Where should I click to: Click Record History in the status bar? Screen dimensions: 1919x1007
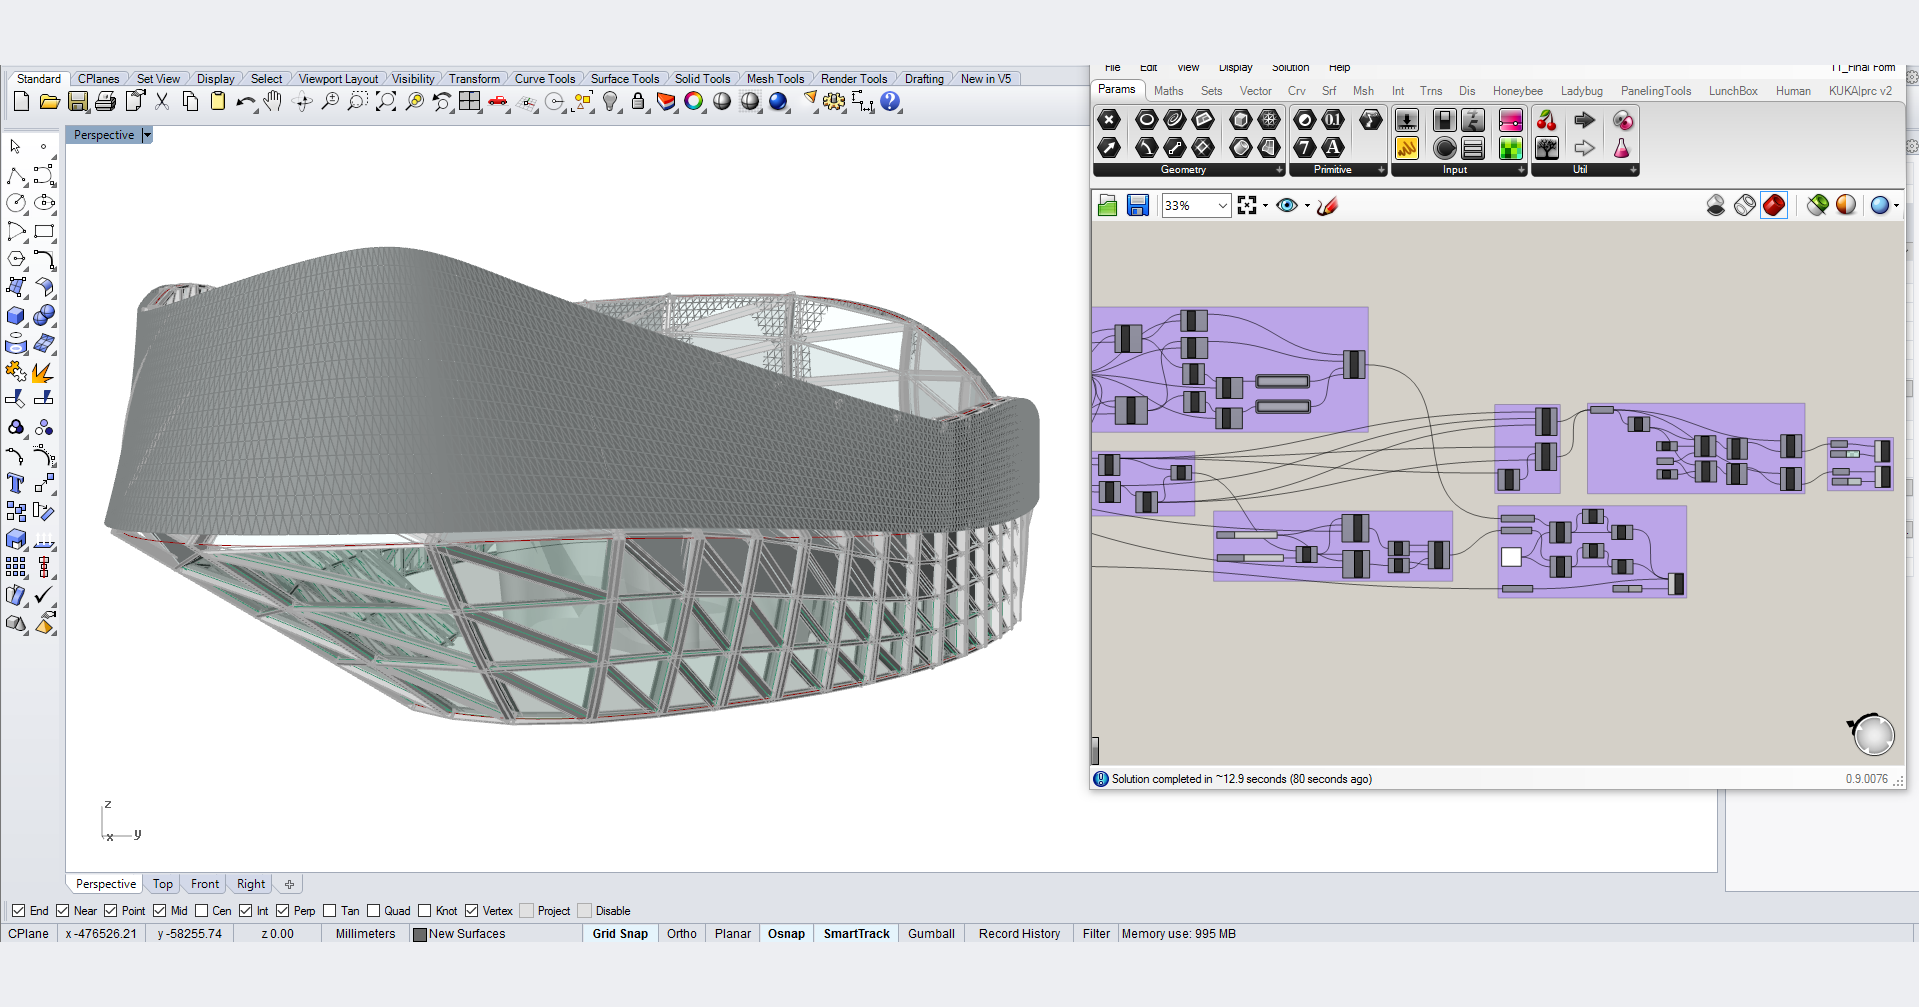[1018, 933]
